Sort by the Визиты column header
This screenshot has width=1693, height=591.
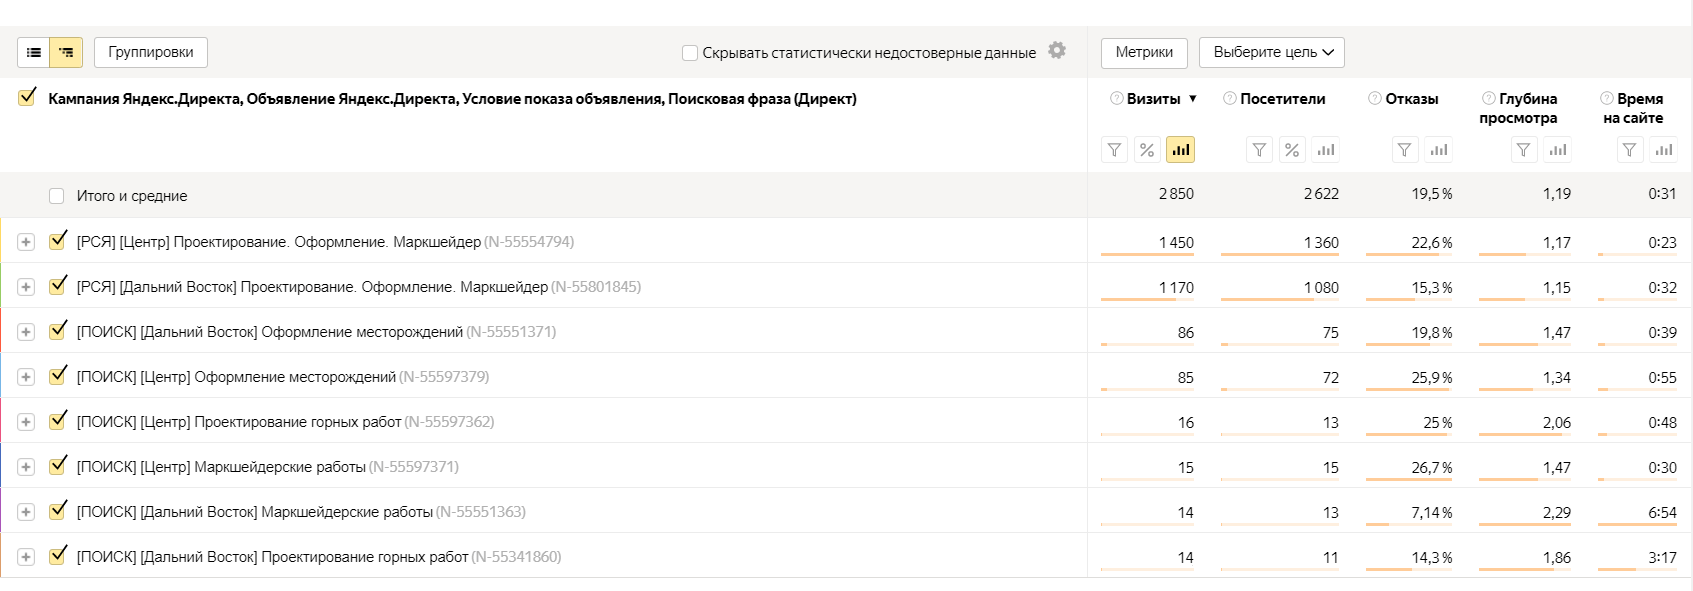tap(1153, 99)
